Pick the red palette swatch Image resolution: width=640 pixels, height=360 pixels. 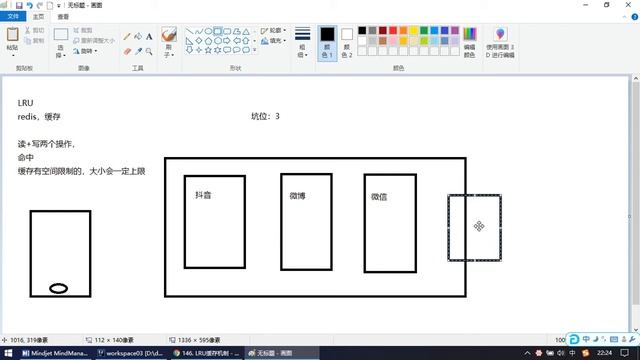pyautogui.click(x=393, y=31)
